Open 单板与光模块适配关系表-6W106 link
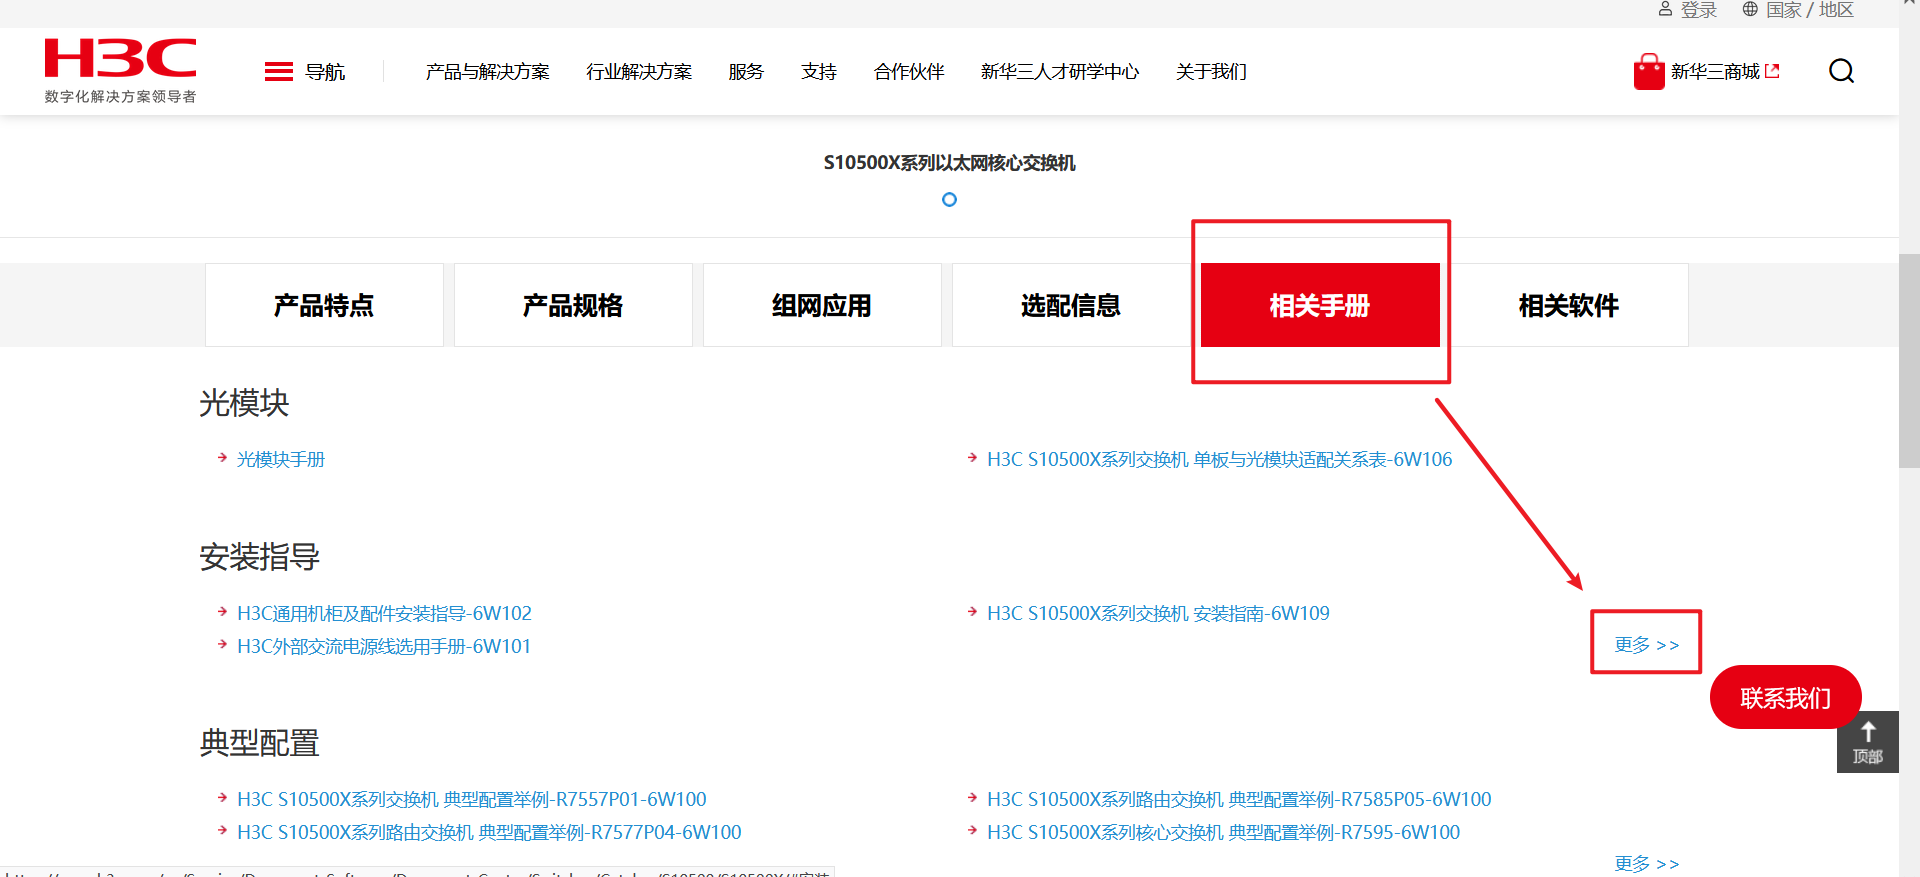Screen dimensions: 1920x877 [x=1220, y=460]
